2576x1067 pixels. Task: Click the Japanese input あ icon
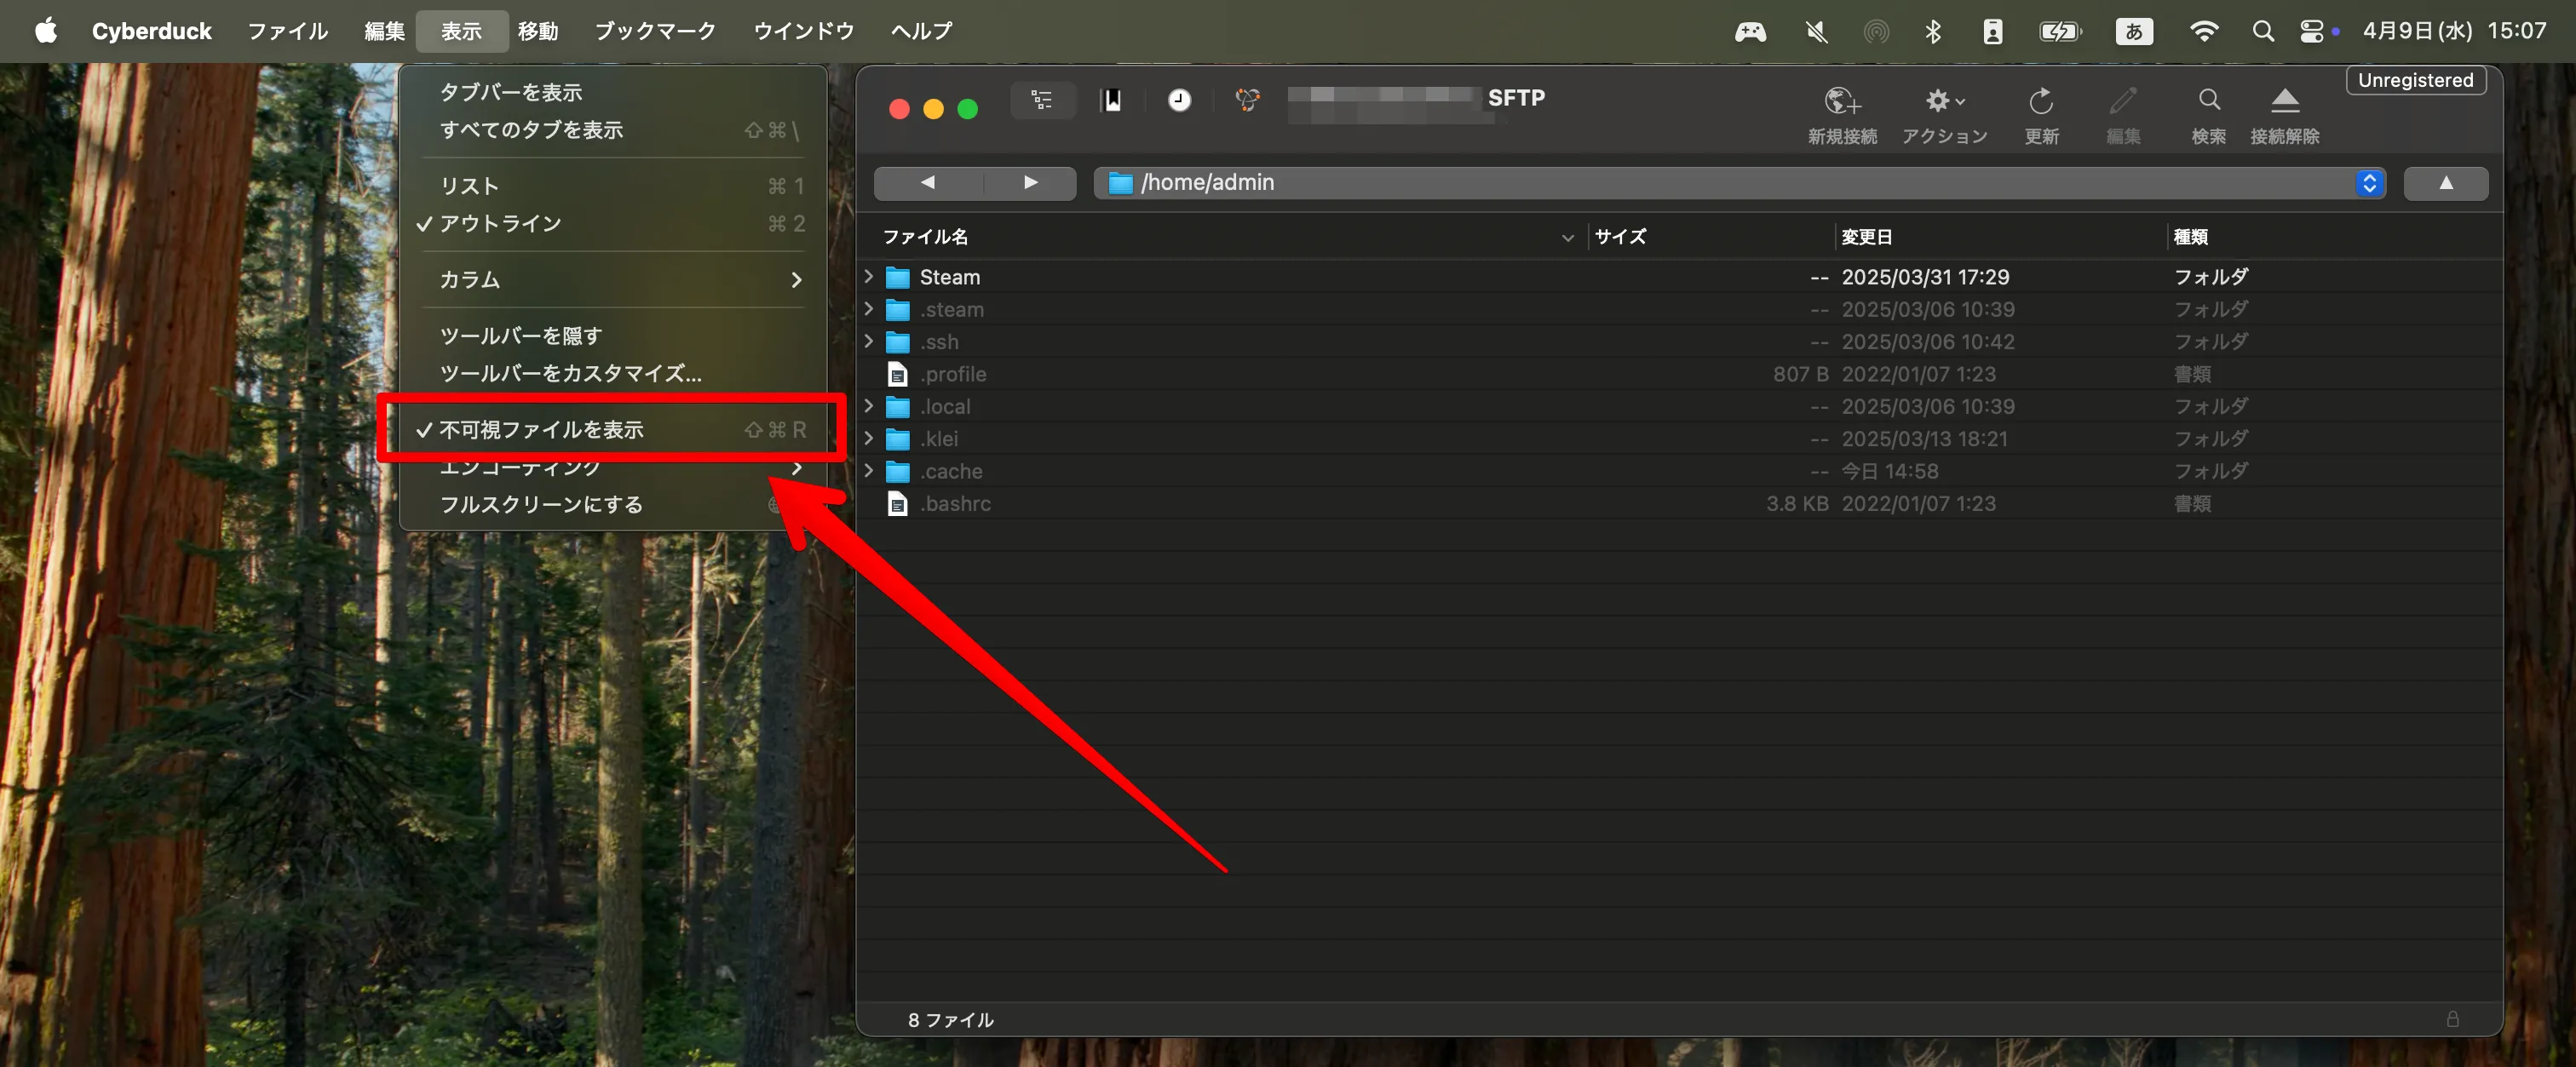click(2133, 31)
